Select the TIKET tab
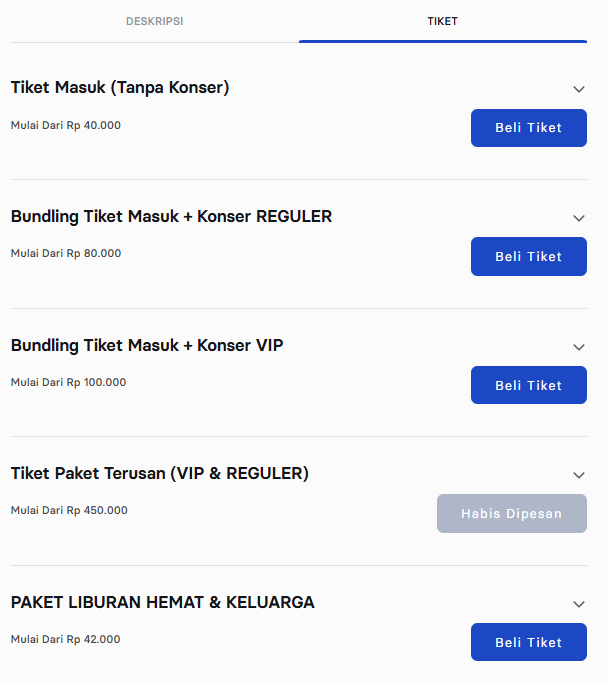607x683 pixels. [442, 21]
